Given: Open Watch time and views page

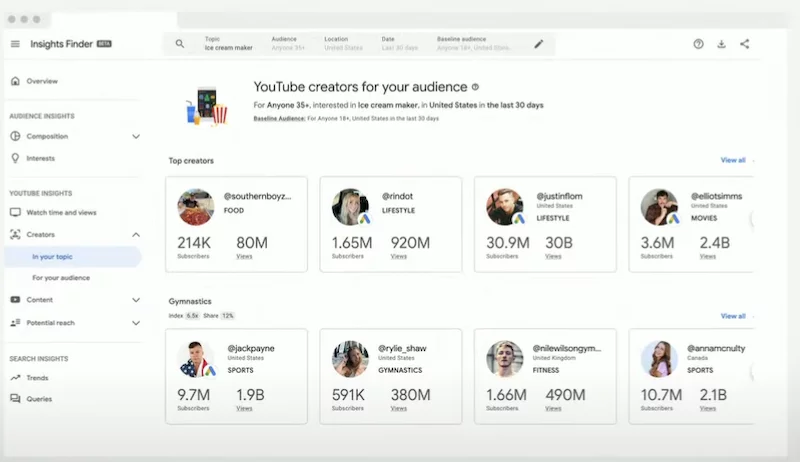Looking at the screenshot, I should (x=61, y=212).
